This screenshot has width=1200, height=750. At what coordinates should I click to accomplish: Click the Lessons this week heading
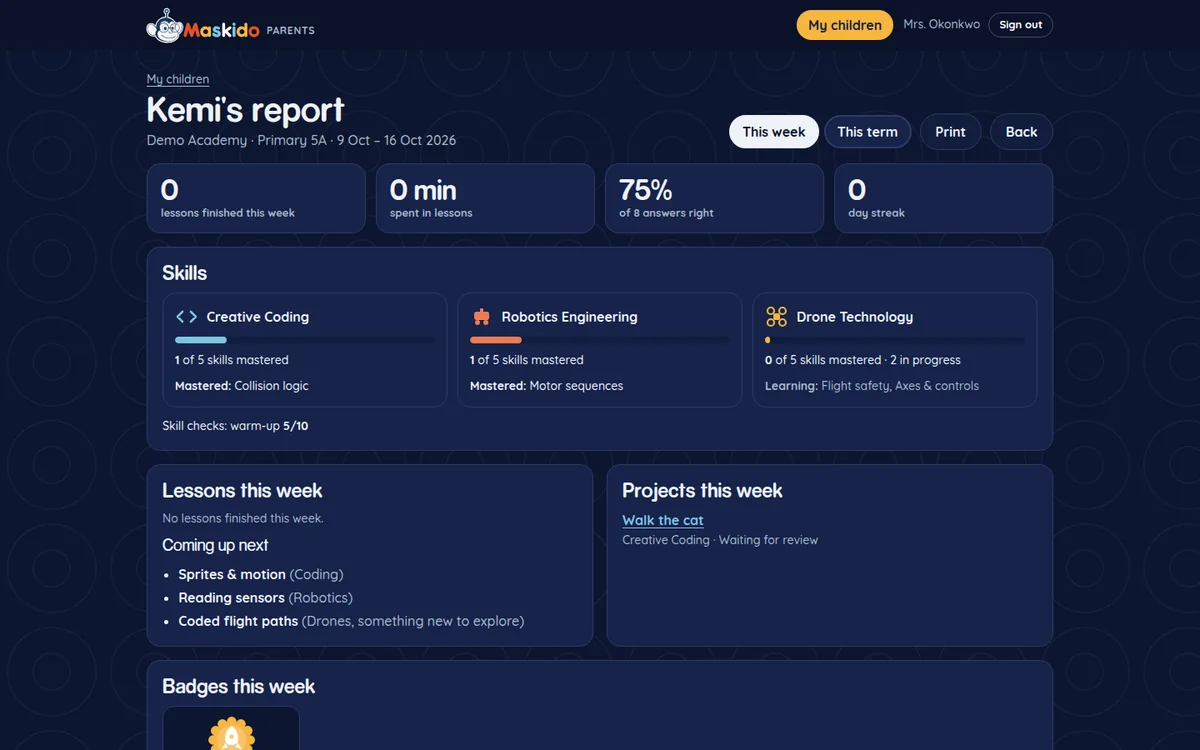(x=242, y=491)
